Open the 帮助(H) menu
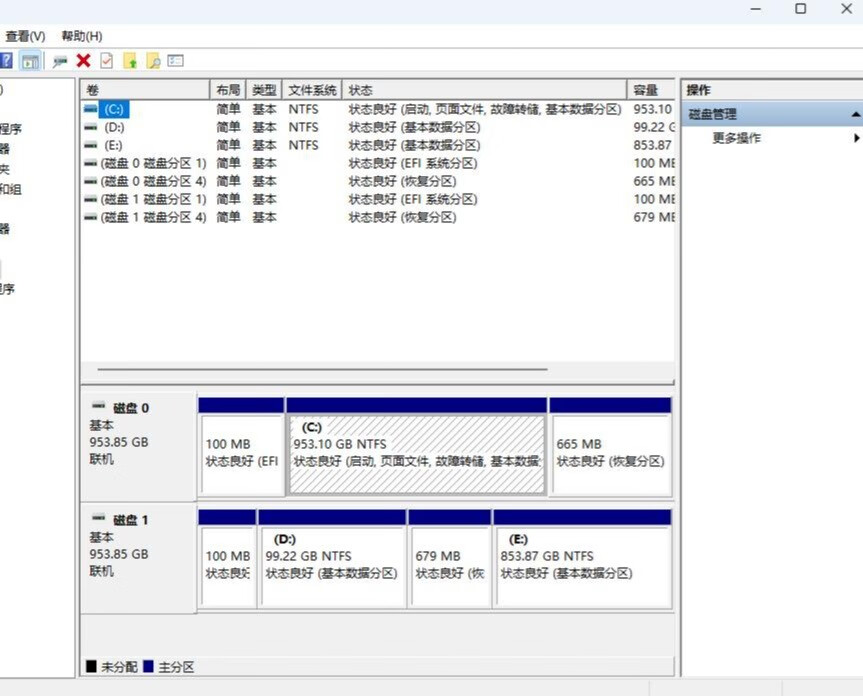This screenshot has width=863, height=696. pos(82,36)
